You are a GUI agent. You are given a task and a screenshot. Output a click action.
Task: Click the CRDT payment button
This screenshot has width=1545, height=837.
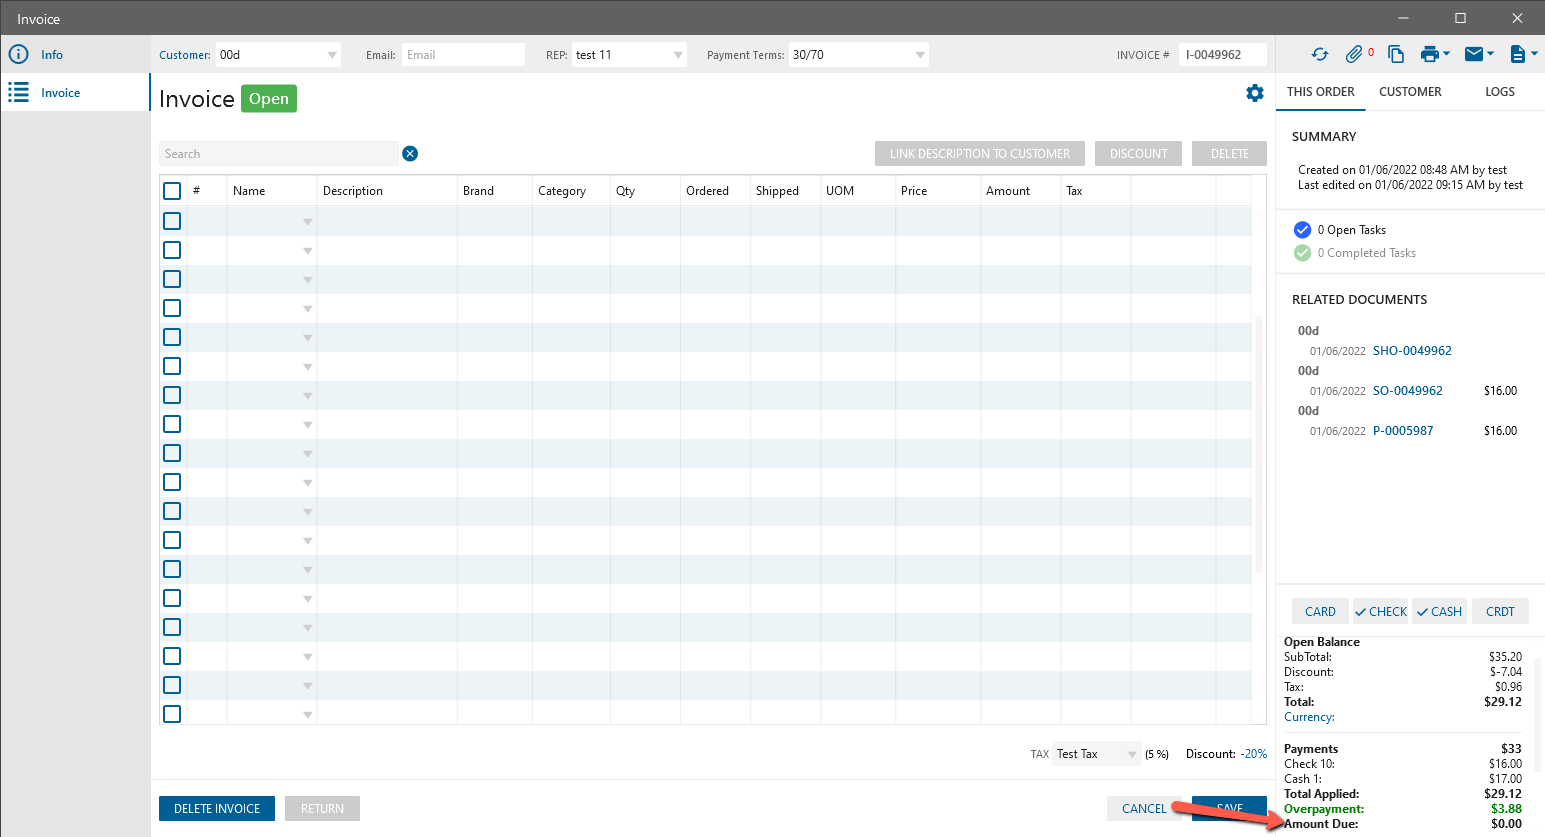(x=1500, y=611)
